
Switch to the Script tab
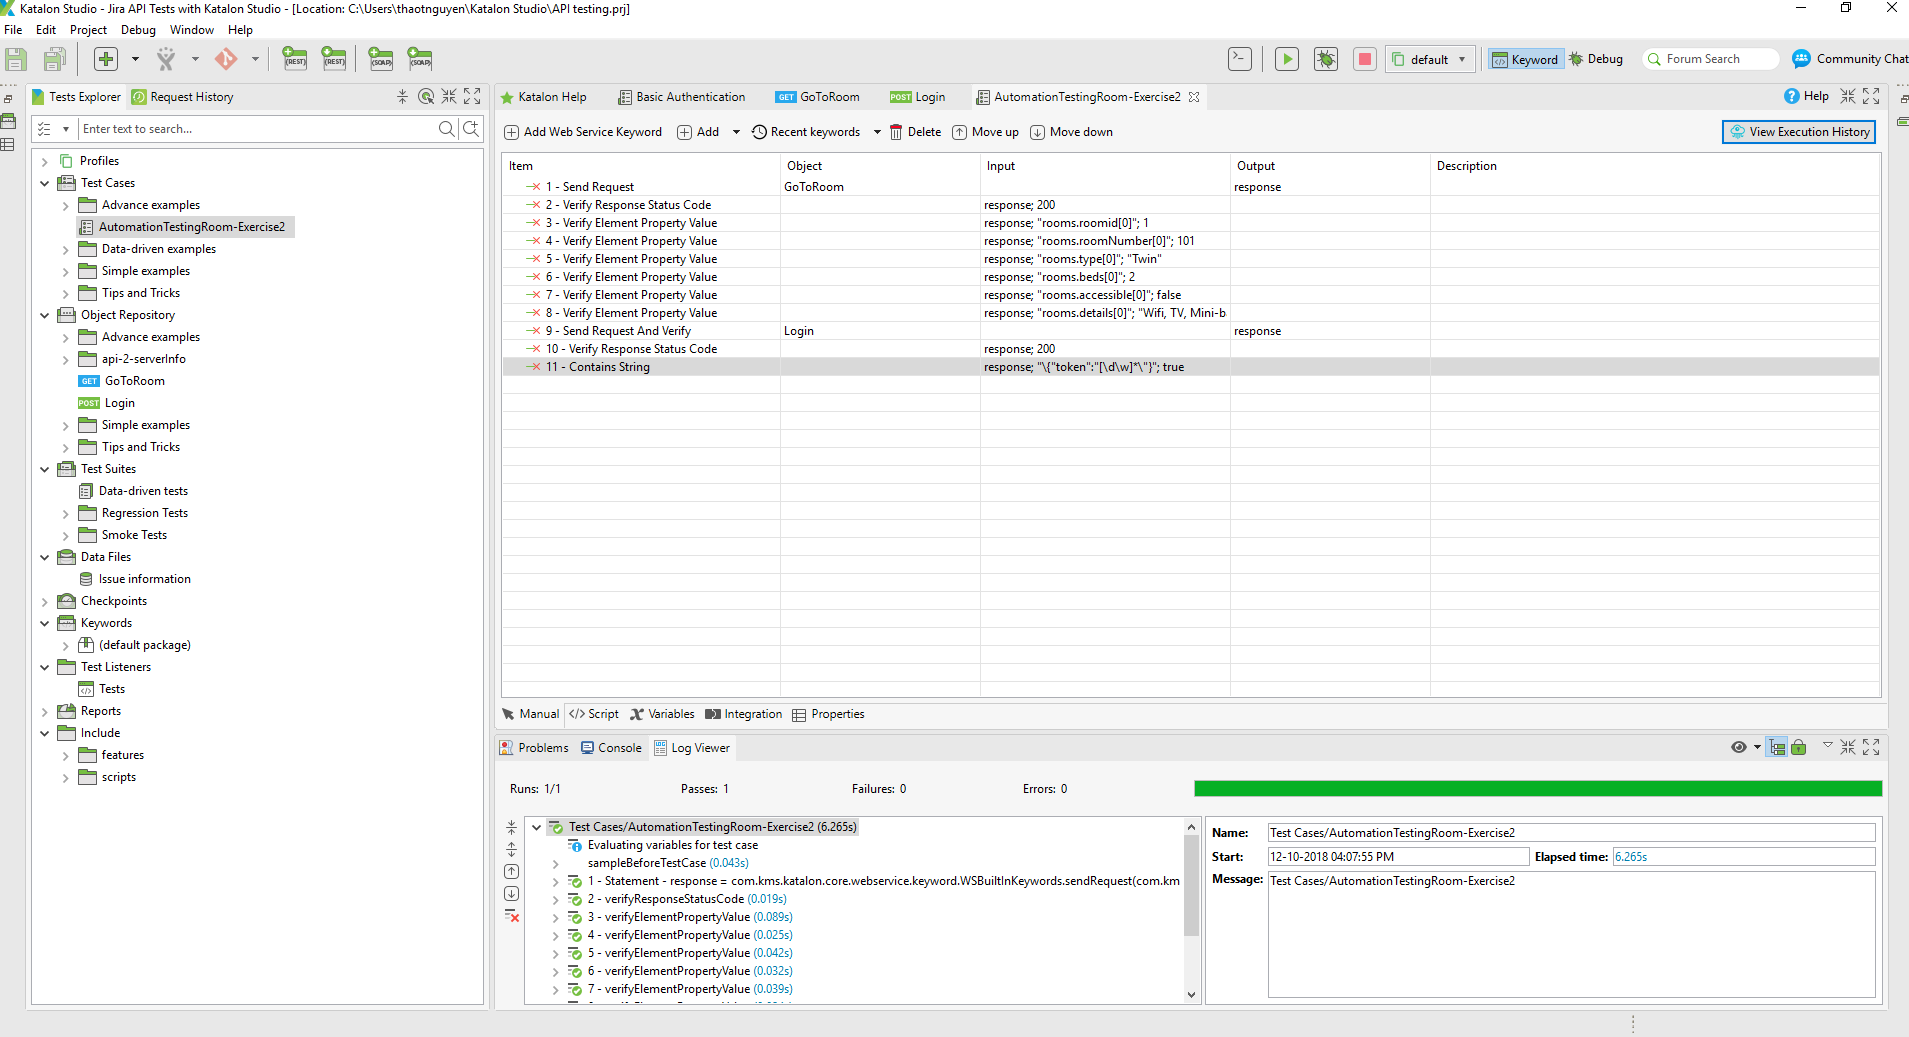[594, 714]
